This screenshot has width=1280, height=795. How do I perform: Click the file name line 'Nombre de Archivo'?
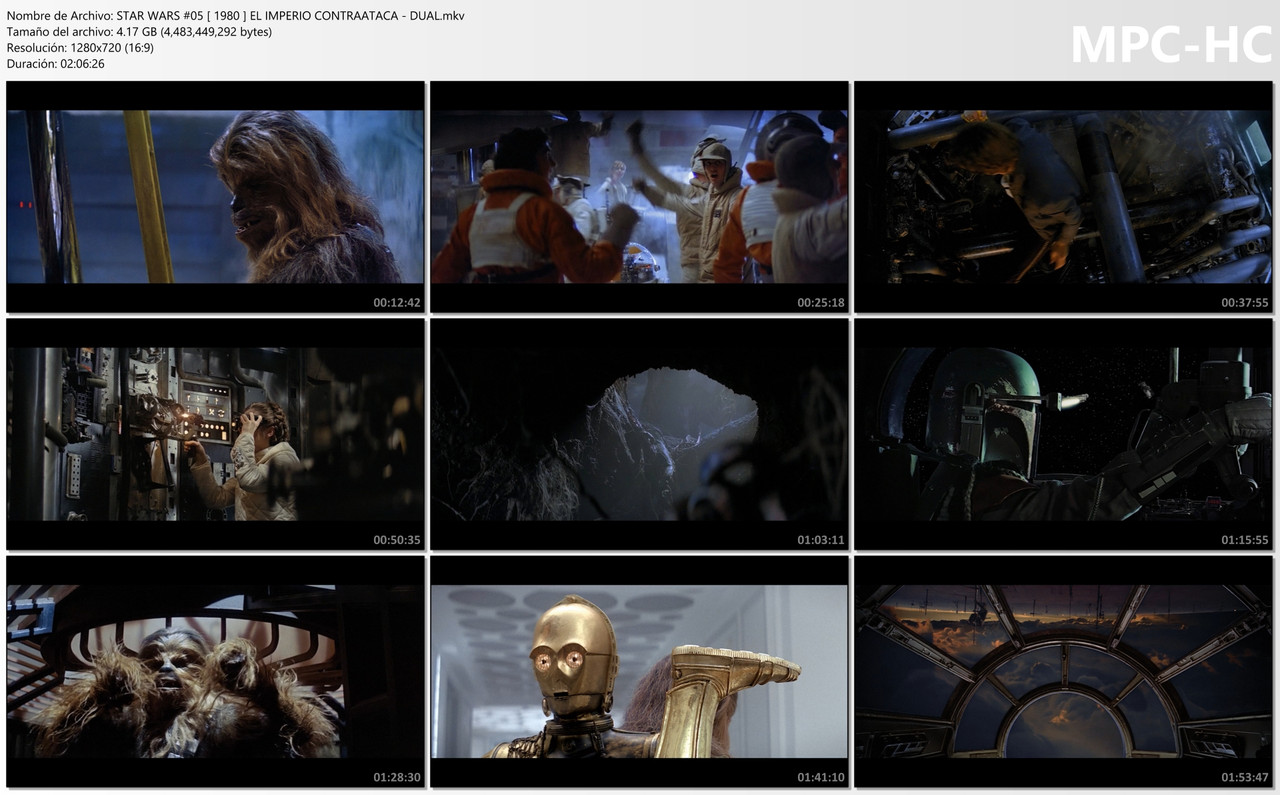[x=235, y=16]
